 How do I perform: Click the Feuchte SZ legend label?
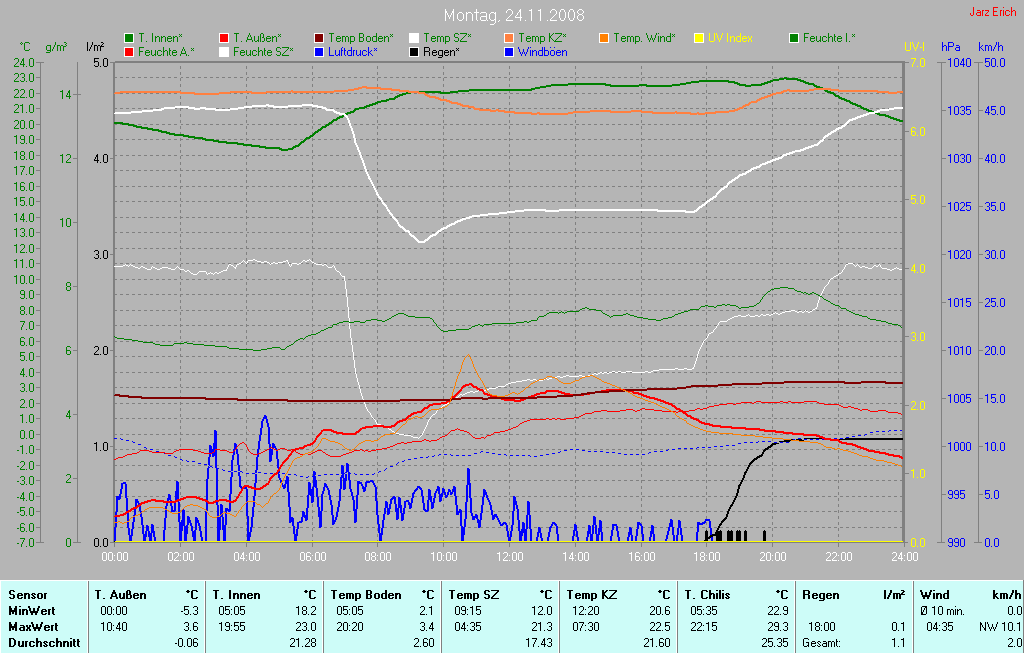pos(262,51)
